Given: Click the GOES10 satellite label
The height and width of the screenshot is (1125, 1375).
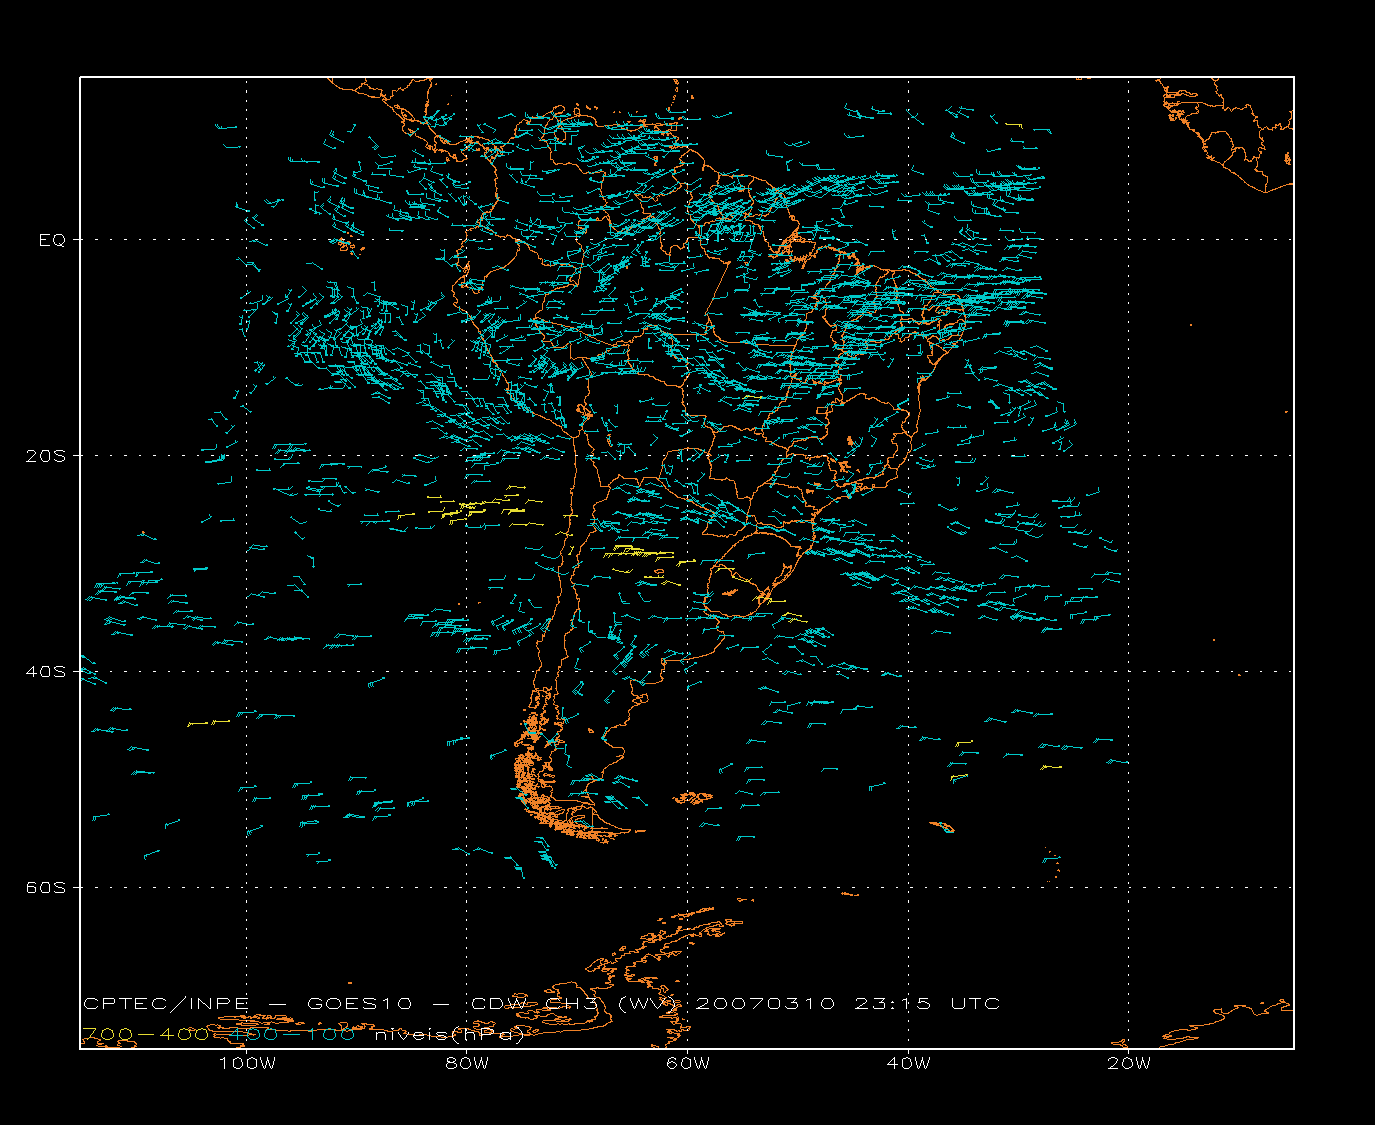Looking at the screenshot, I should point(360,1004).
